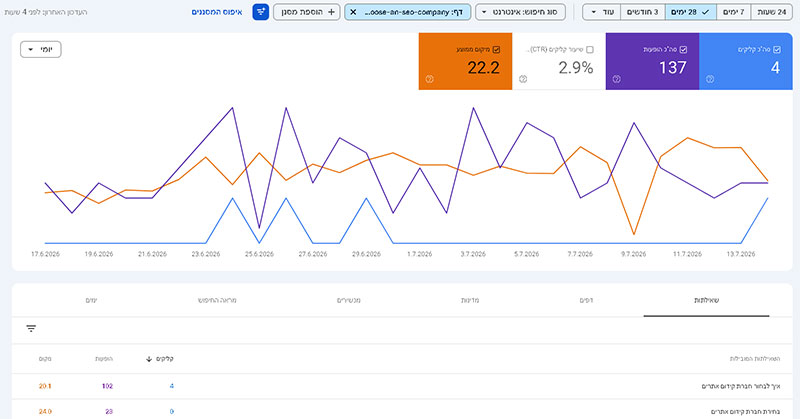Select the purple total impressions card
This screenshot has height=419, width=800.
653,61
